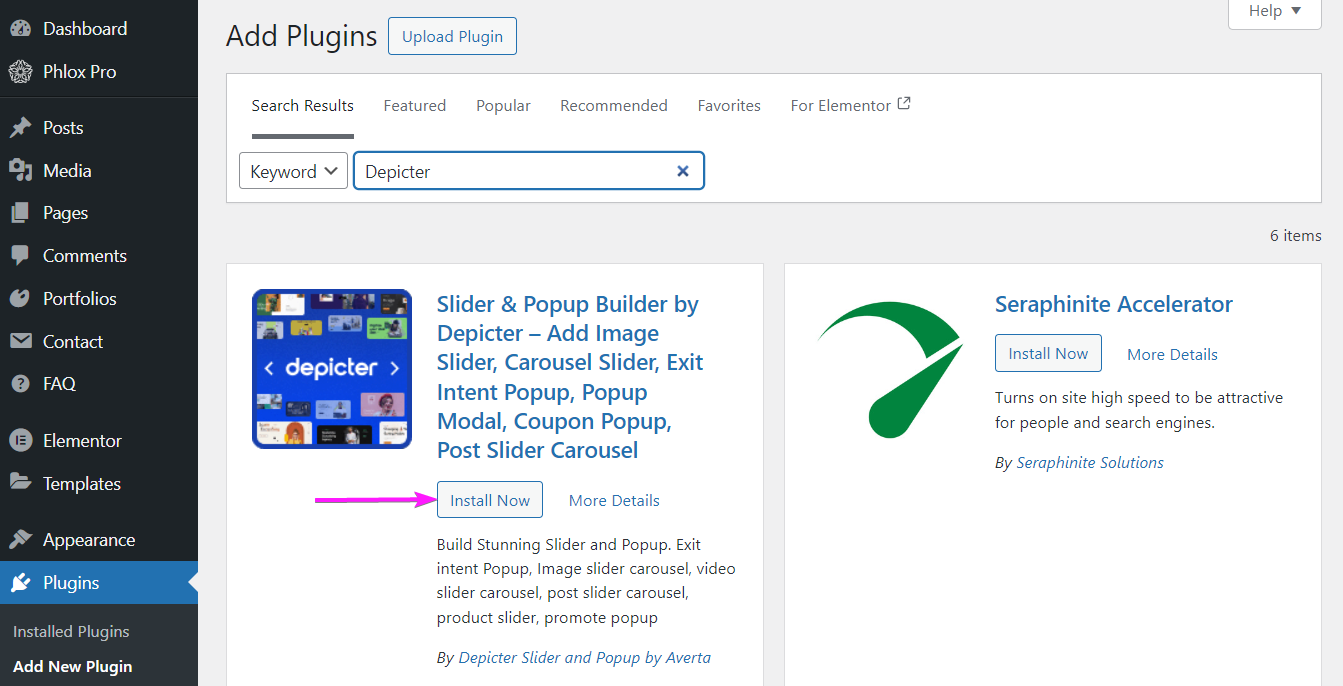
Task: Switch to the Search Results tab
Action: (303, 106)
